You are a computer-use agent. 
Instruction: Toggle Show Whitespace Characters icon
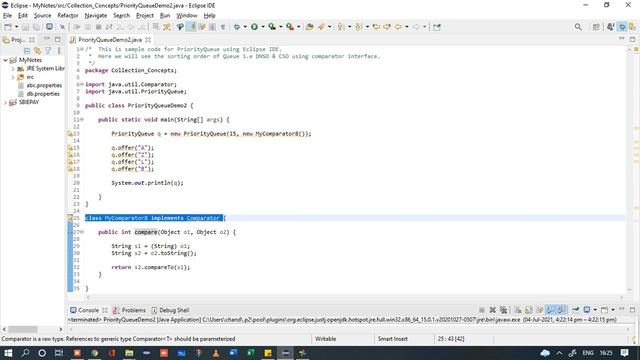(x=223, y=27)
